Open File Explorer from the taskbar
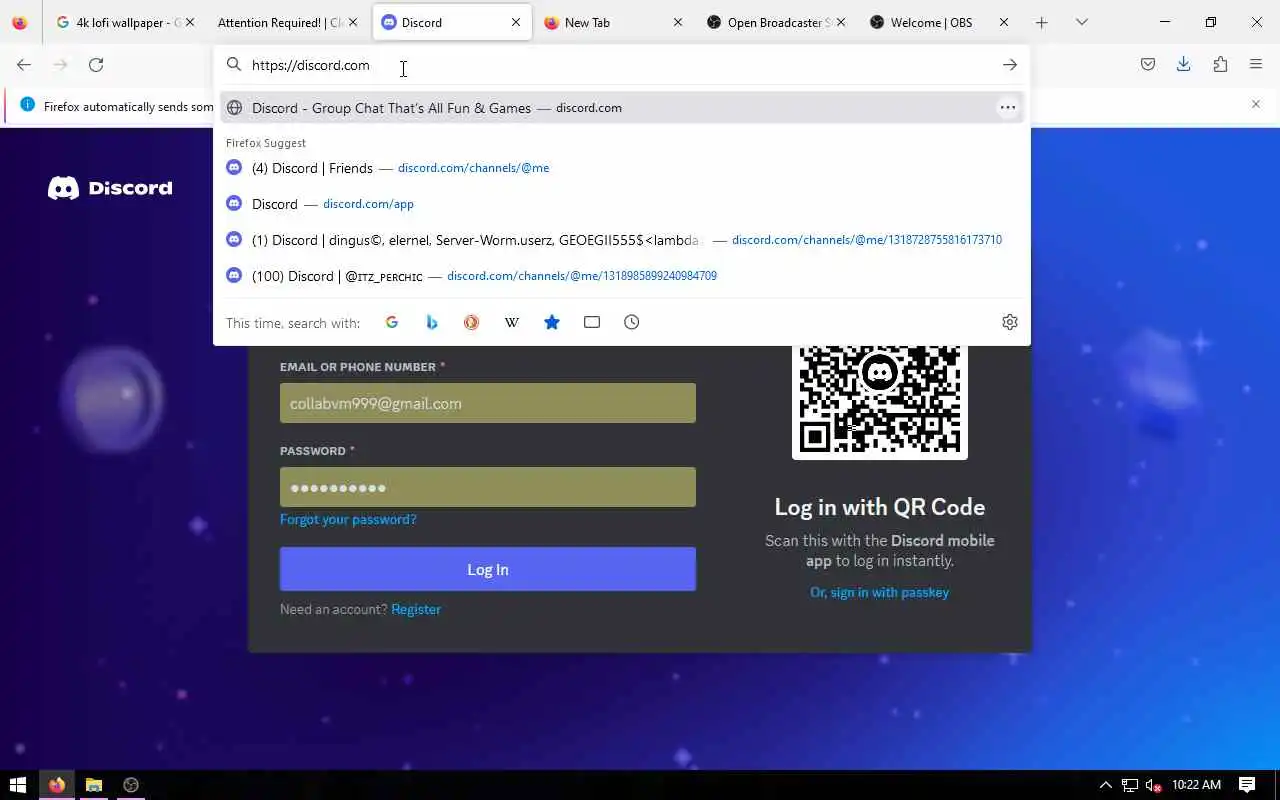This screenshot has height=800, width=1280. (x=94, y=785)
